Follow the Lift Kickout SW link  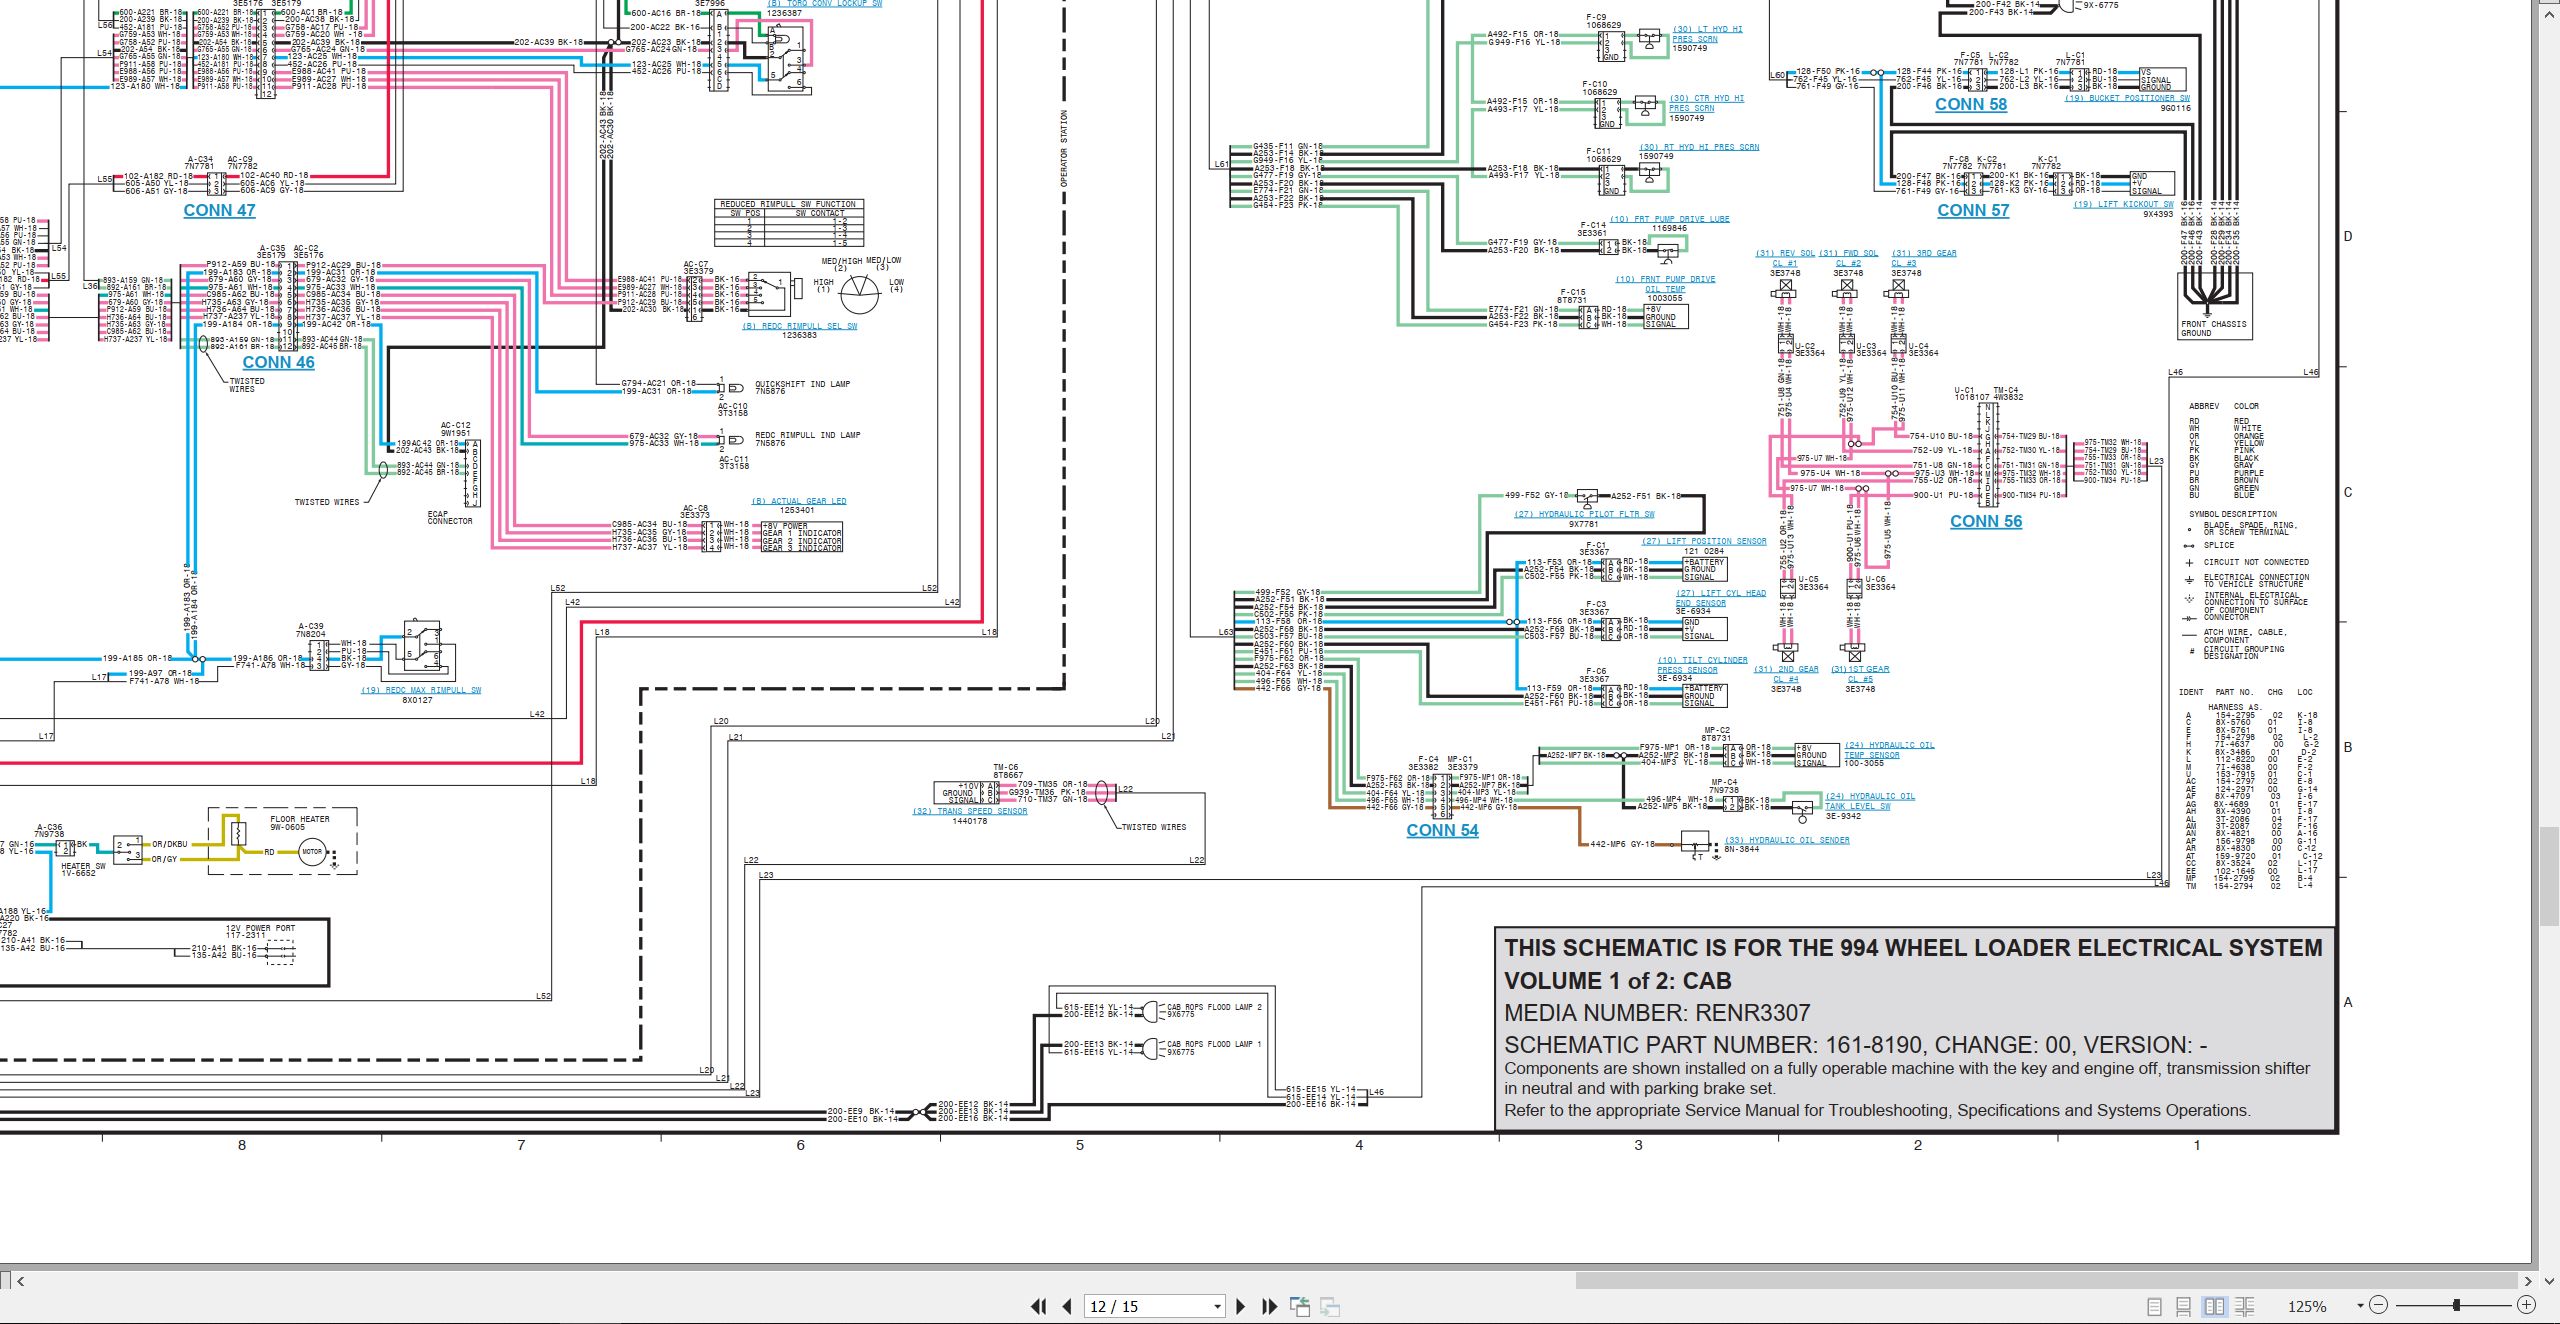2123,204
